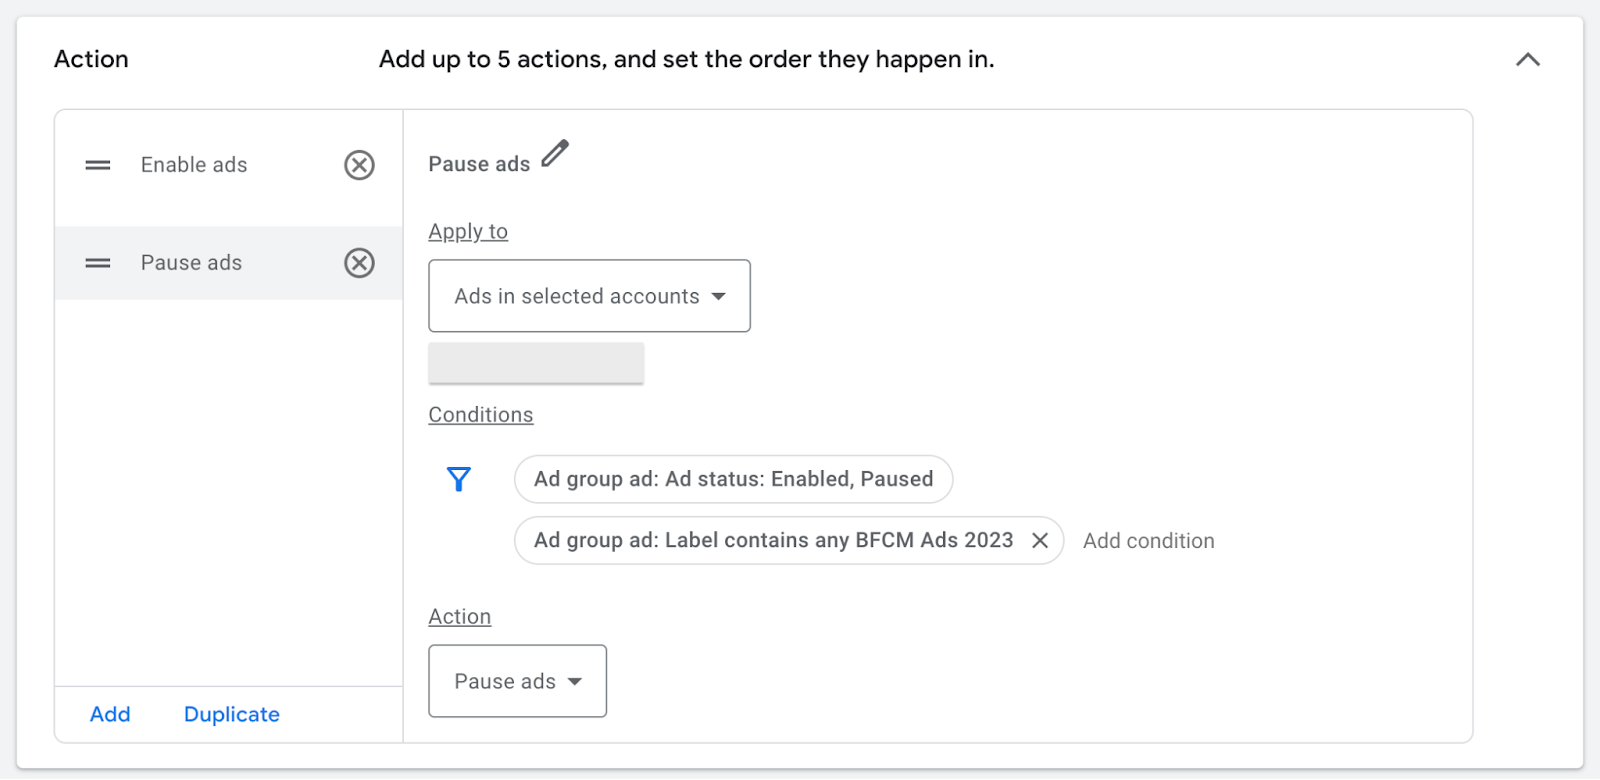Screen dimensions: 1600x780
Task: Open the Ad status Enabled, Paused condition
Action: tap(733, 479)
